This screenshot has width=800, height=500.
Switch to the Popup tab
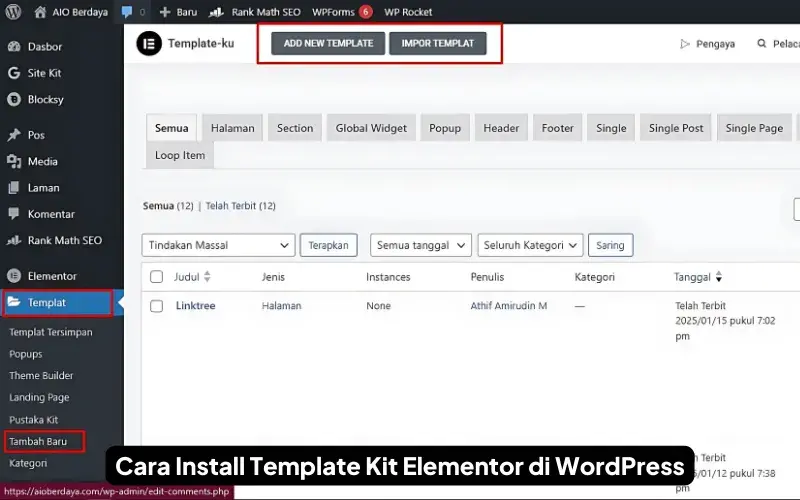pos(445,128)
